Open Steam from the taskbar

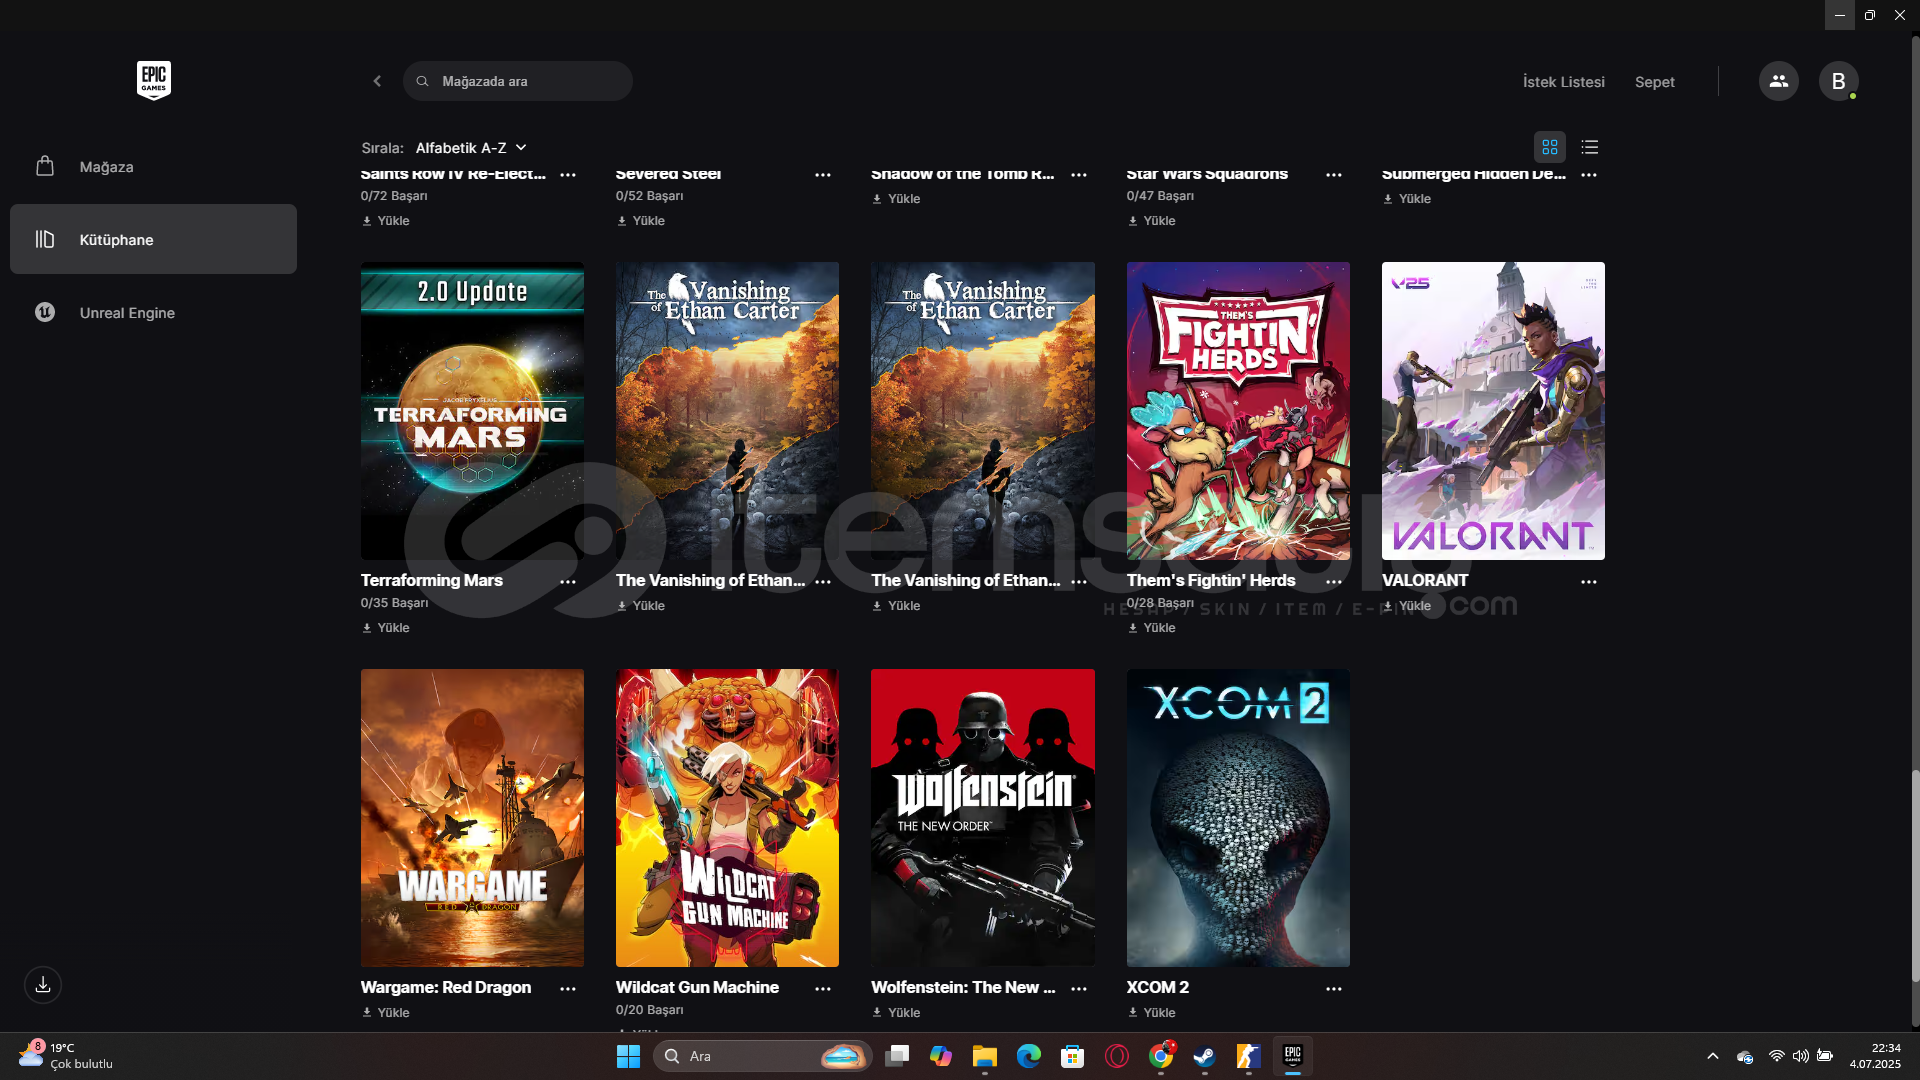click(1204, 1056)
